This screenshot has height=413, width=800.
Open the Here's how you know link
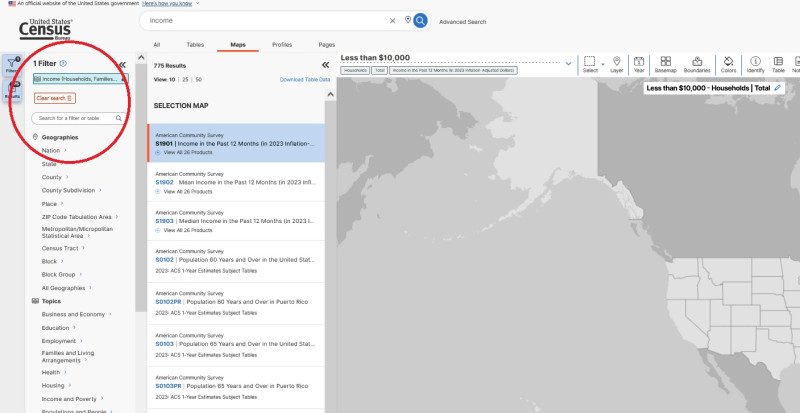(167, 3)
